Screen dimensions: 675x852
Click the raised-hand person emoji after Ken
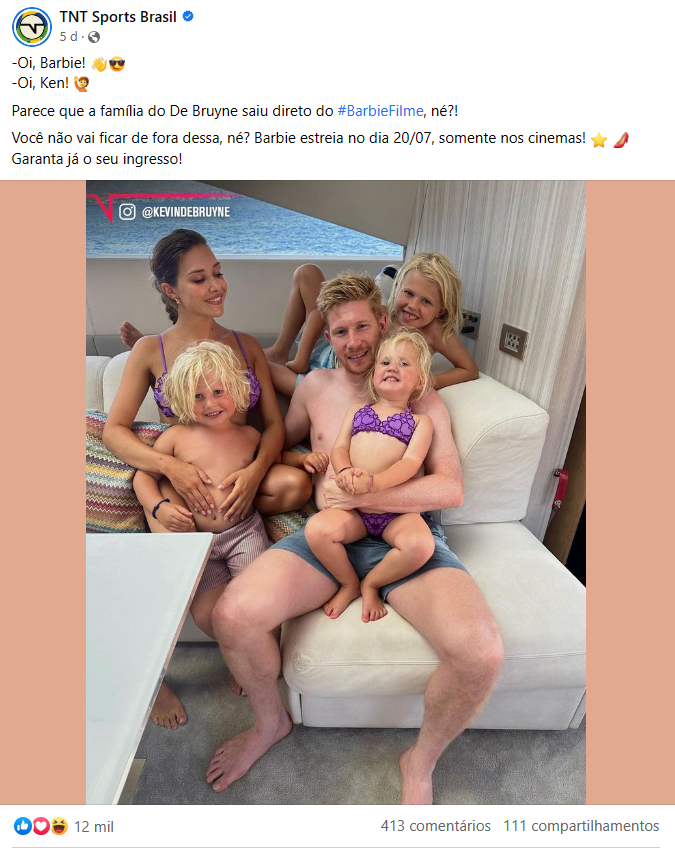(x=82, y=84)
